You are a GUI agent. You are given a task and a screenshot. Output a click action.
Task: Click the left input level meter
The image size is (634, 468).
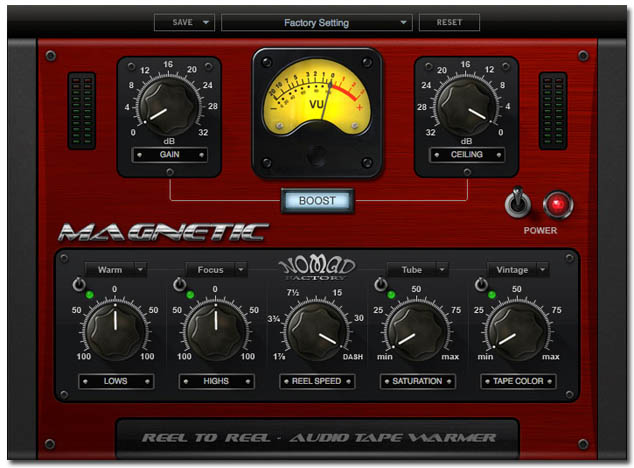[x=82, y=111]
